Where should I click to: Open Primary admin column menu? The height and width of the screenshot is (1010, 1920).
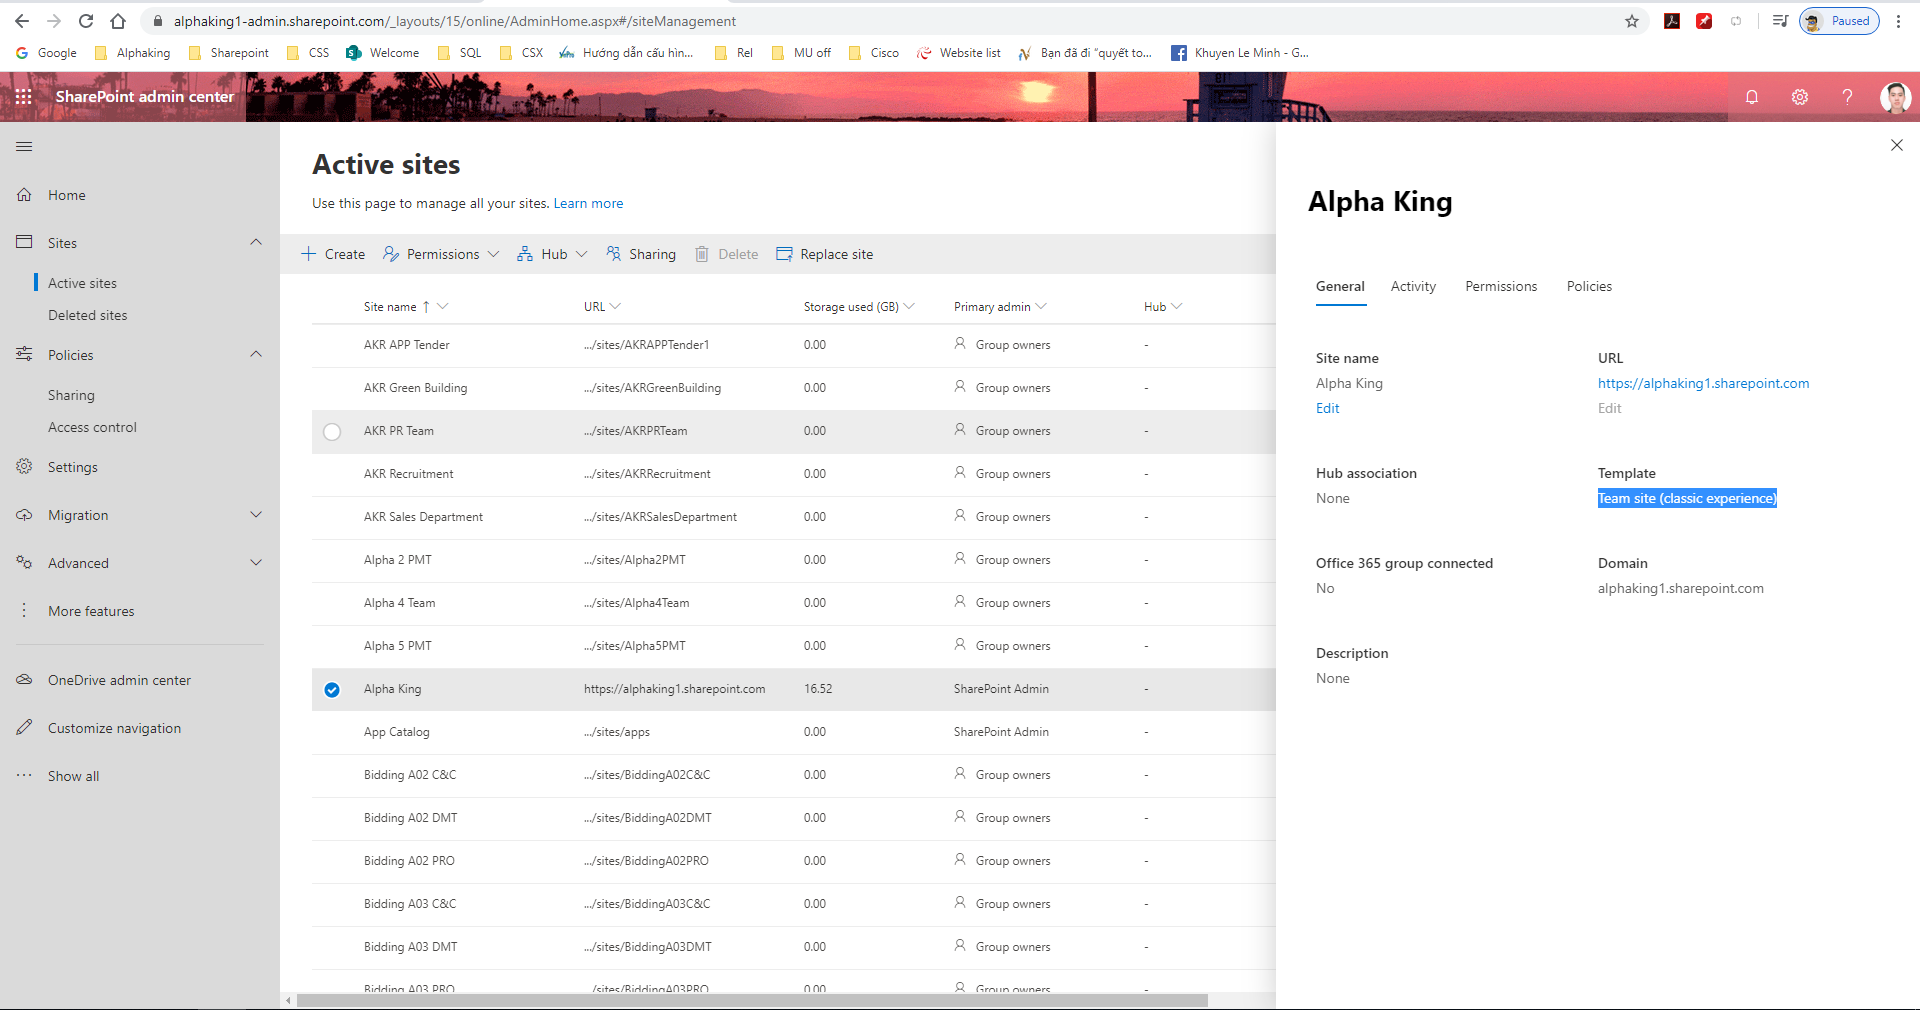[x=1041, y=306]
